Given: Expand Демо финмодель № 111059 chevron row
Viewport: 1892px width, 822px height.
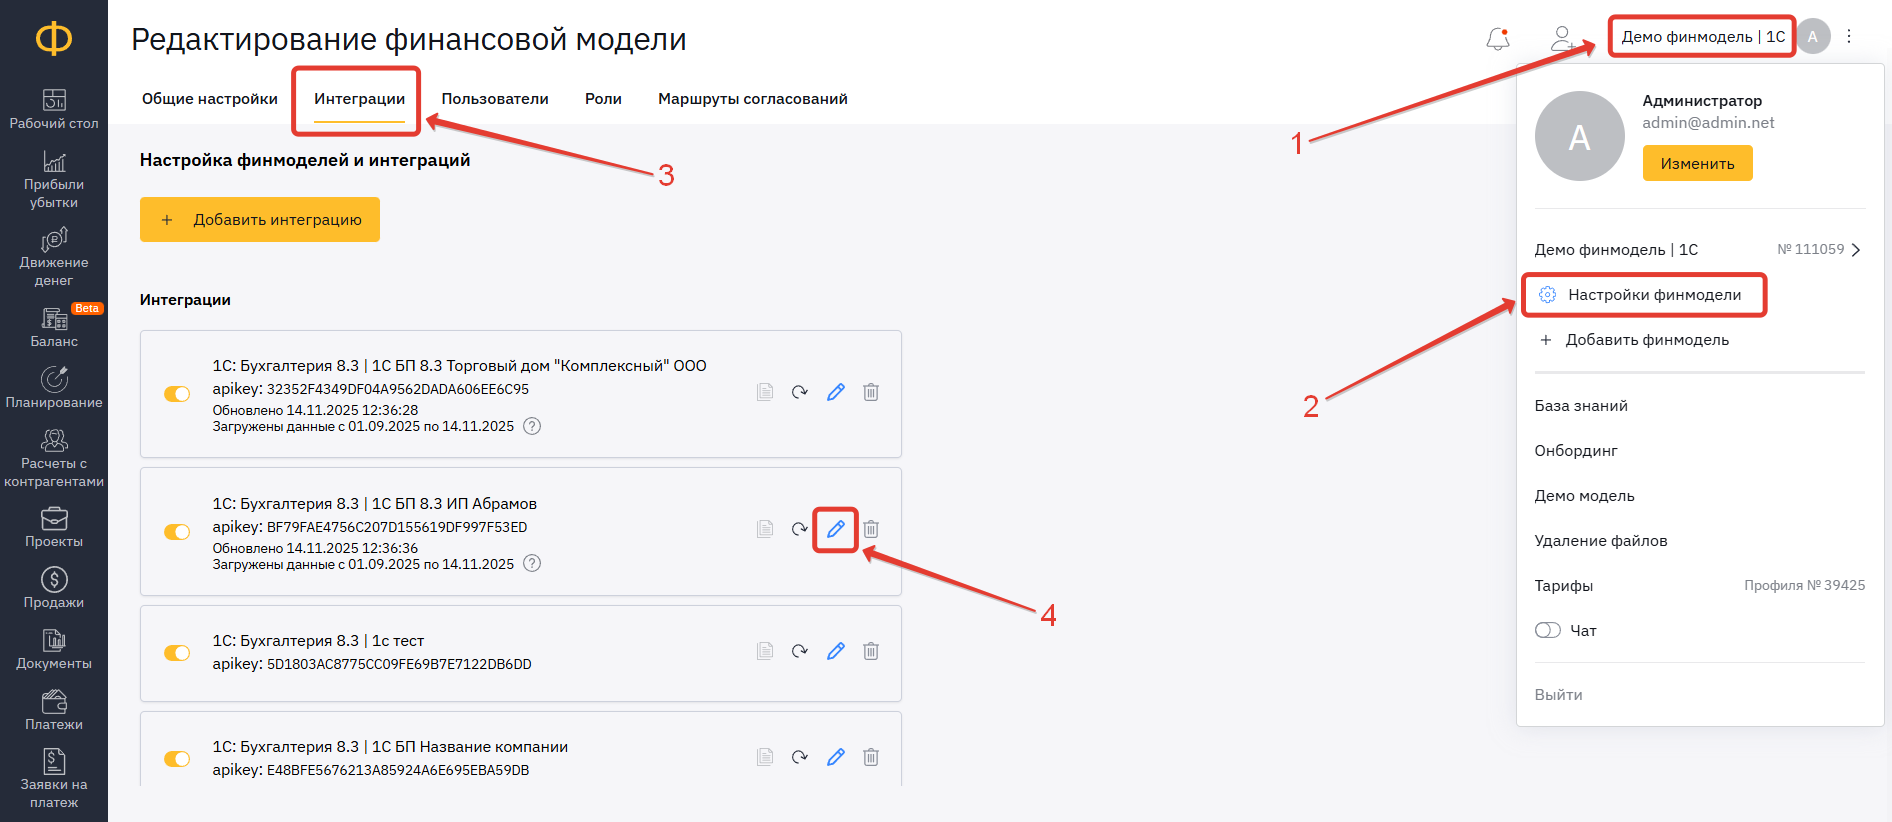Looking at the screenshot, I should point(1698,250).
